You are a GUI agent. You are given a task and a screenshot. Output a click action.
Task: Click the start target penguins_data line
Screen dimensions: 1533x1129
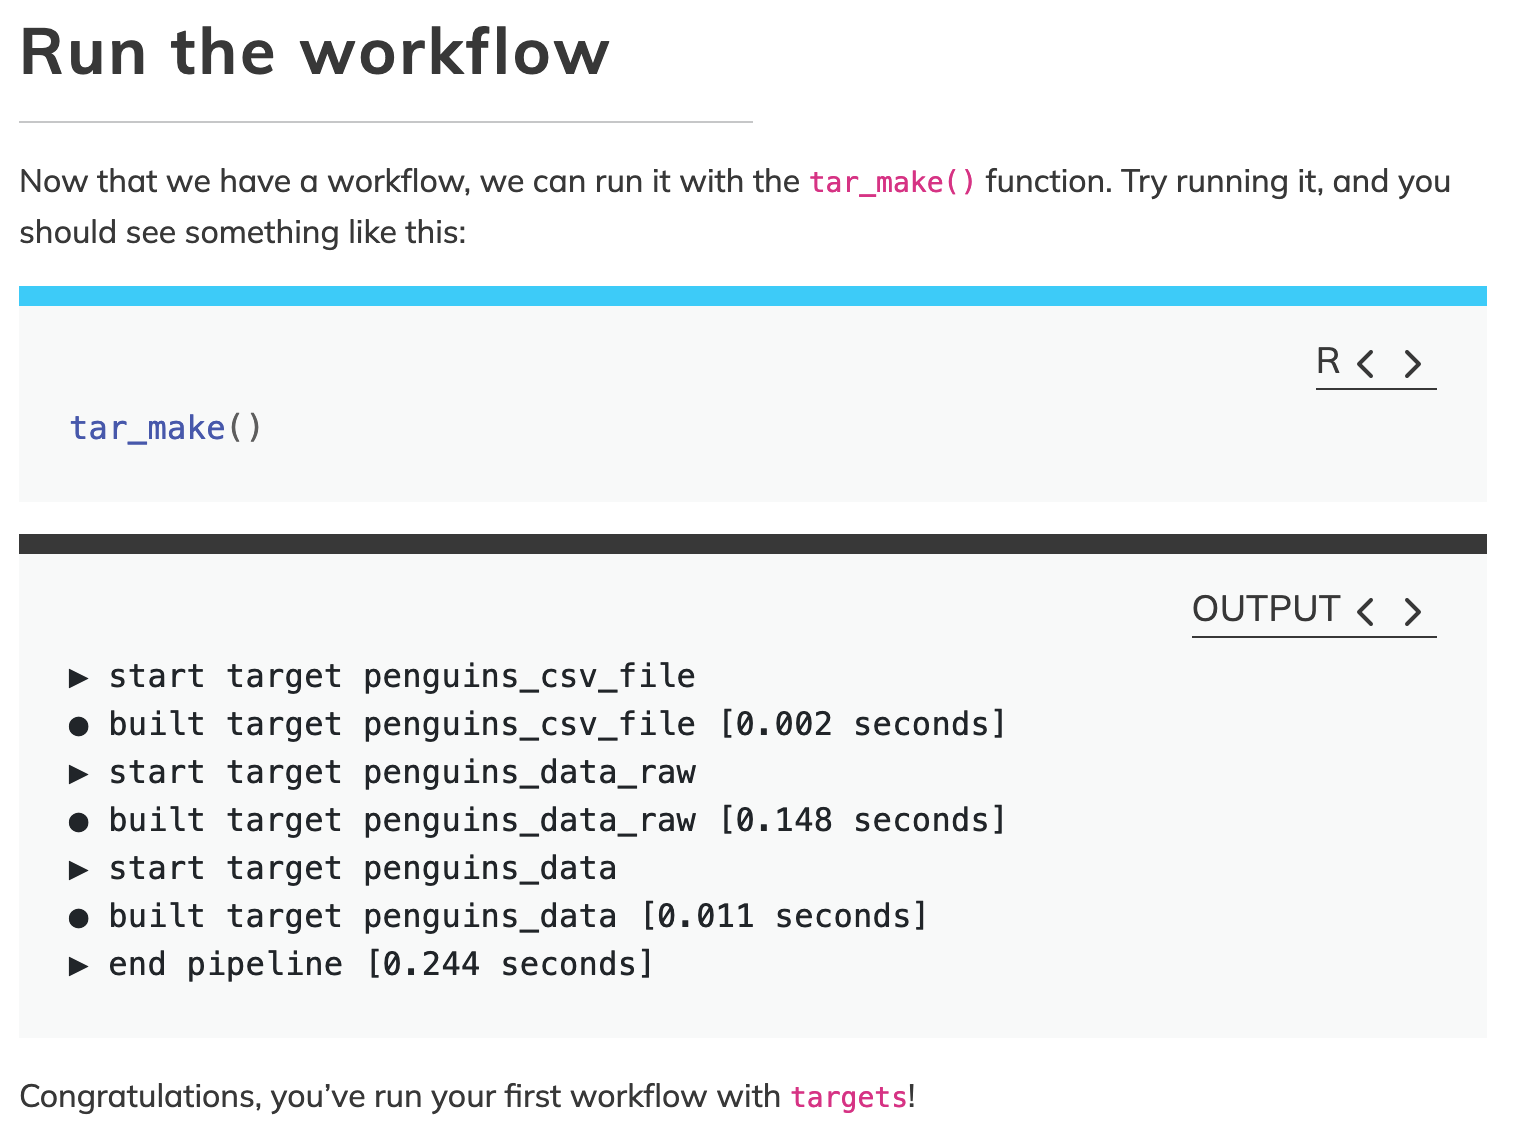coord(343,868)
